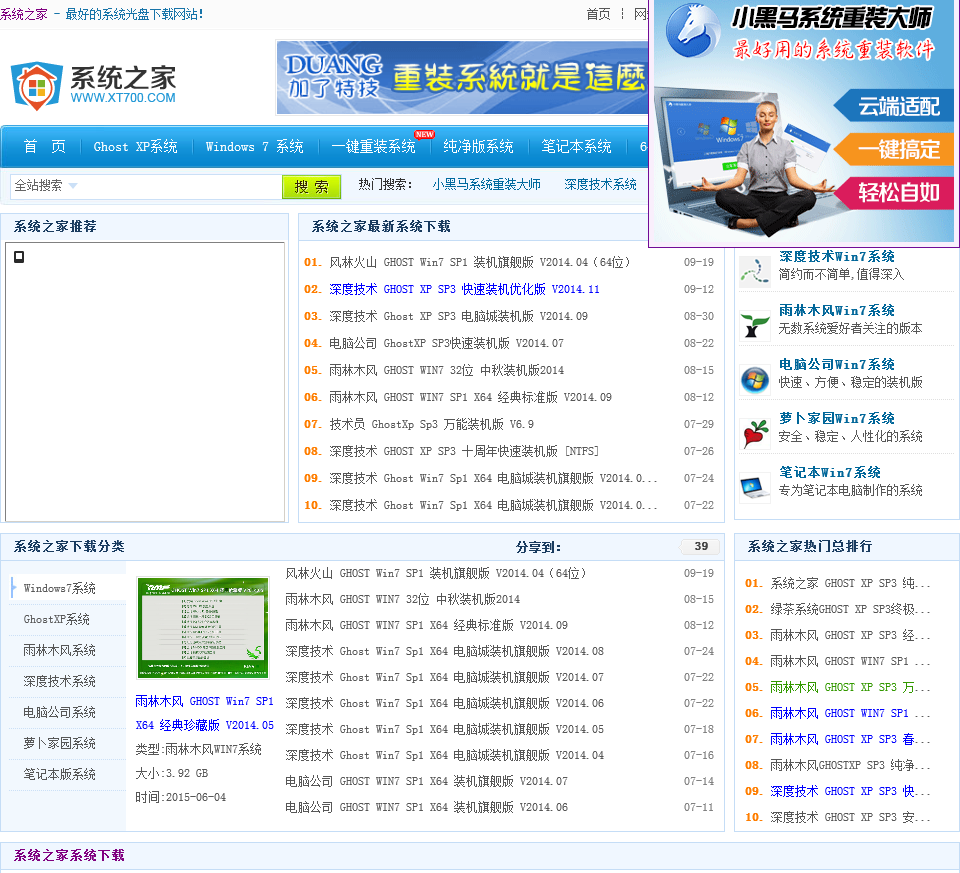Open the 纯净版系统 navigation tab
Viewport: 960px width, 873px height.
click(x=478, y=147)
